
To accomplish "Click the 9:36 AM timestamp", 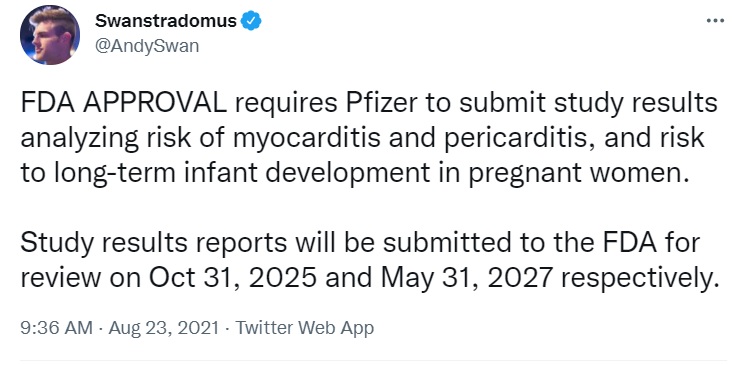I will point(56,328).
